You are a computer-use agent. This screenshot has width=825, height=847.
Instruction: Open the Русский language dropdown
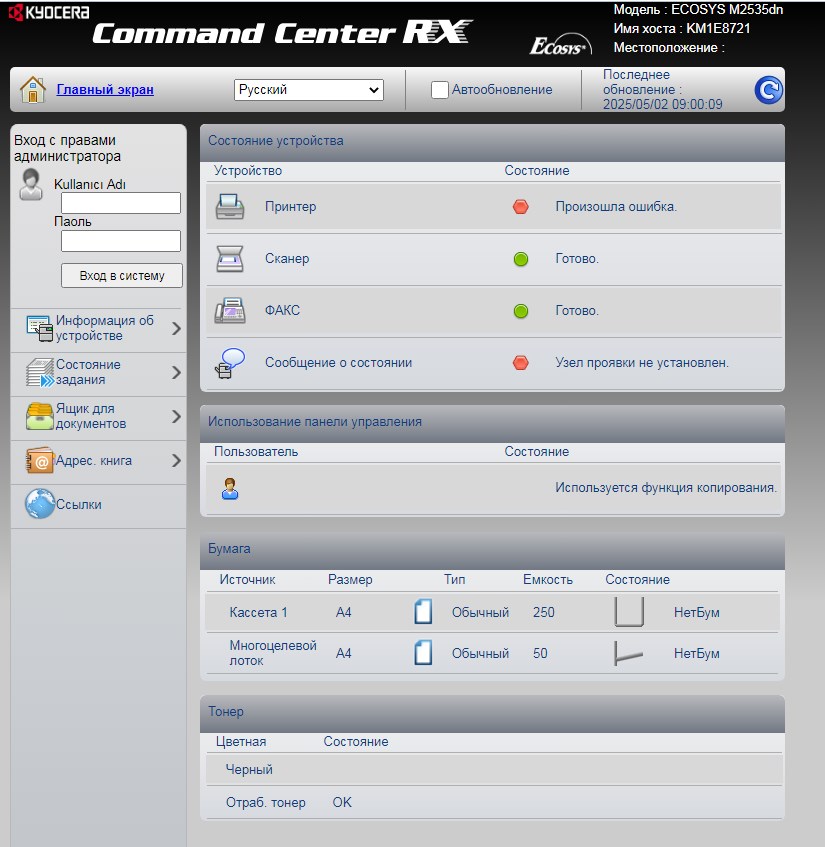point(308,90)
